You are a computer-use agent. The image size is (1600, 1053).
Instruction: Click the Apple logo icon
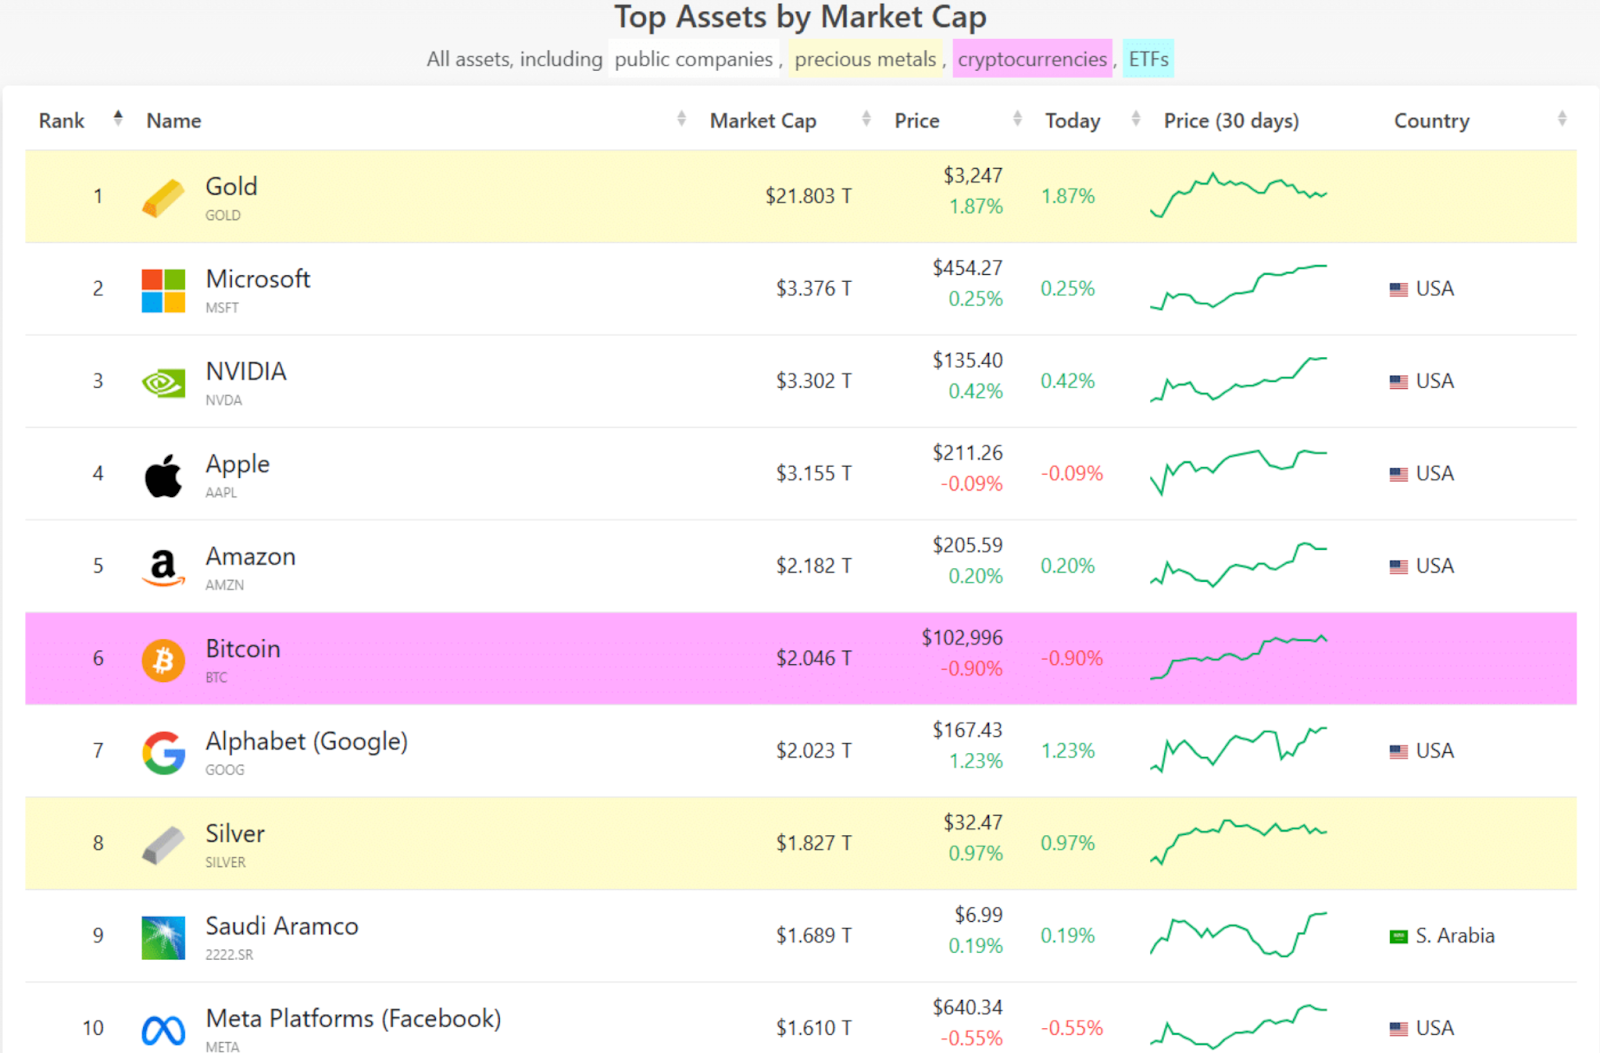click(163, 475)
